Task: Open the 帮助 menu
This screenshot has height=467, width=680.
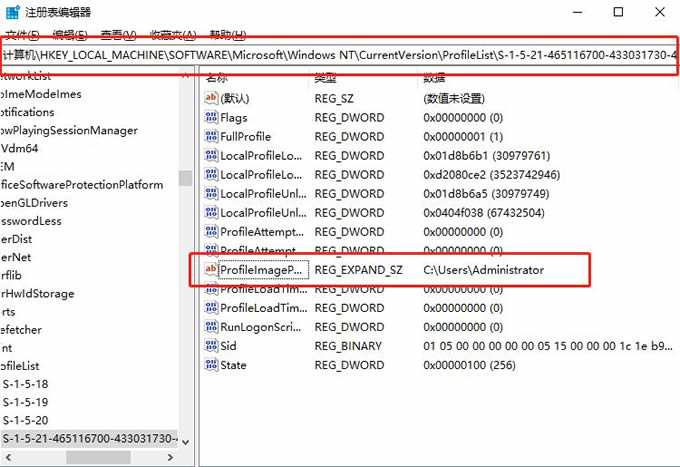Action: pos(227,33)
